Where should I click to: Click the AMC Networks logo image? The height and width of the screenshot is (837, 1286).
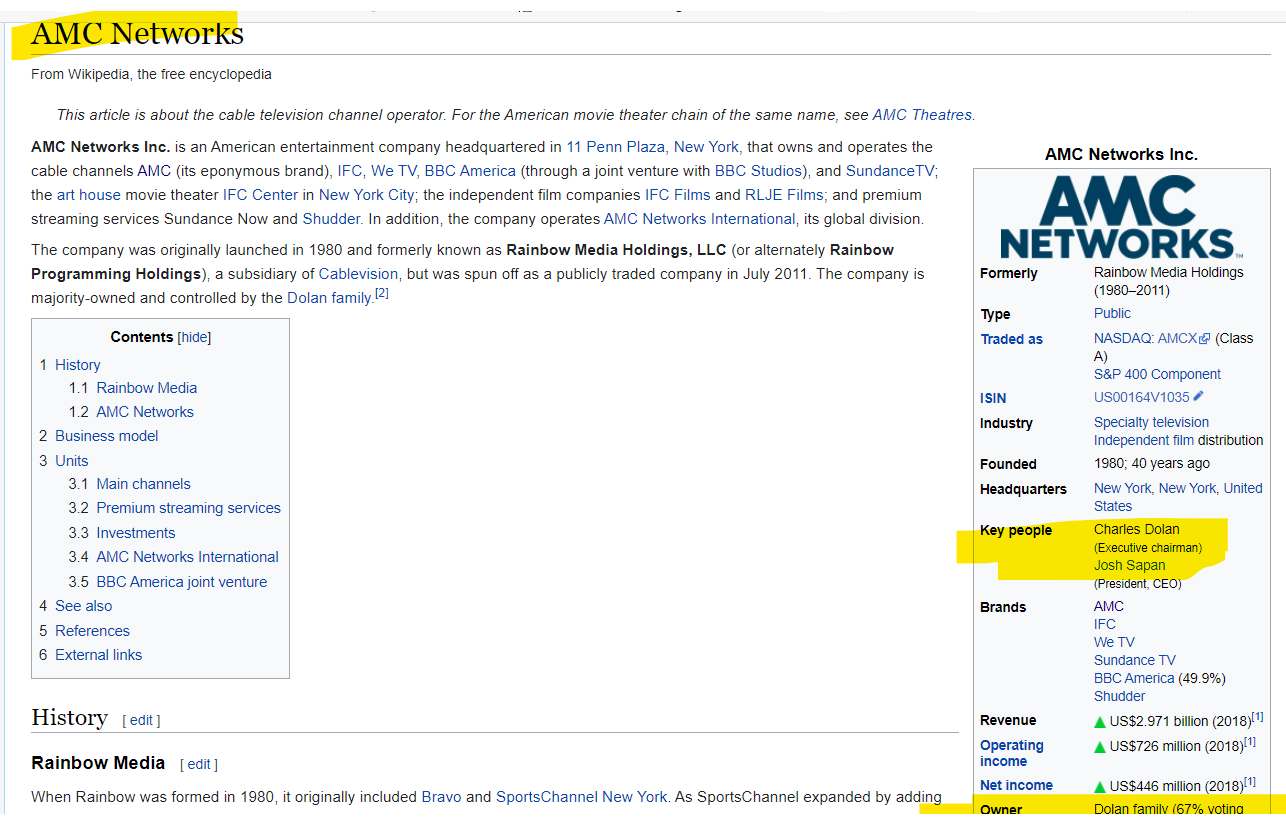tap(1121, 217)
